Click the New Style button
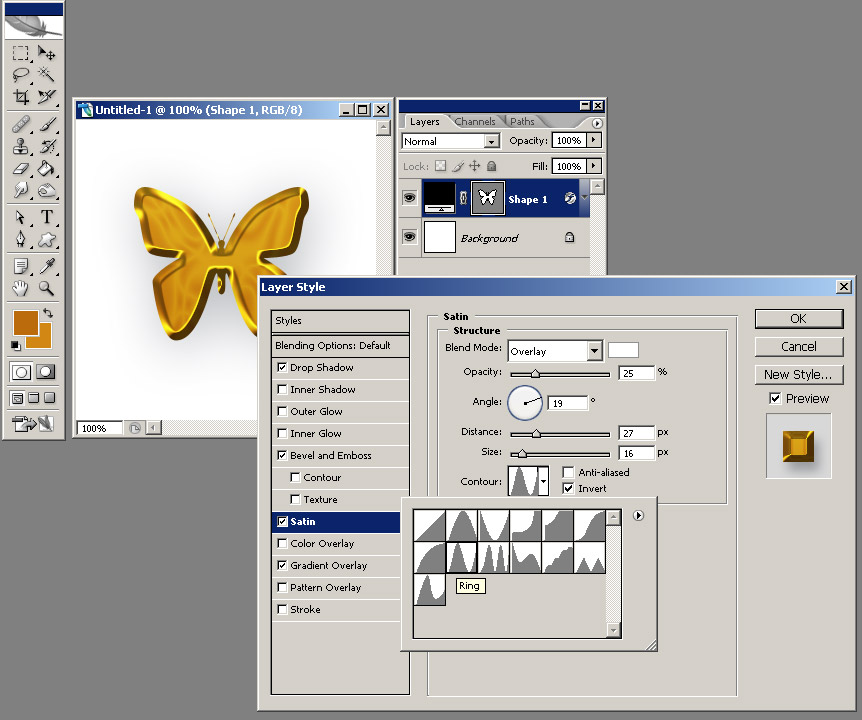This screenshot has height=720, width=862. coord(799,374)
